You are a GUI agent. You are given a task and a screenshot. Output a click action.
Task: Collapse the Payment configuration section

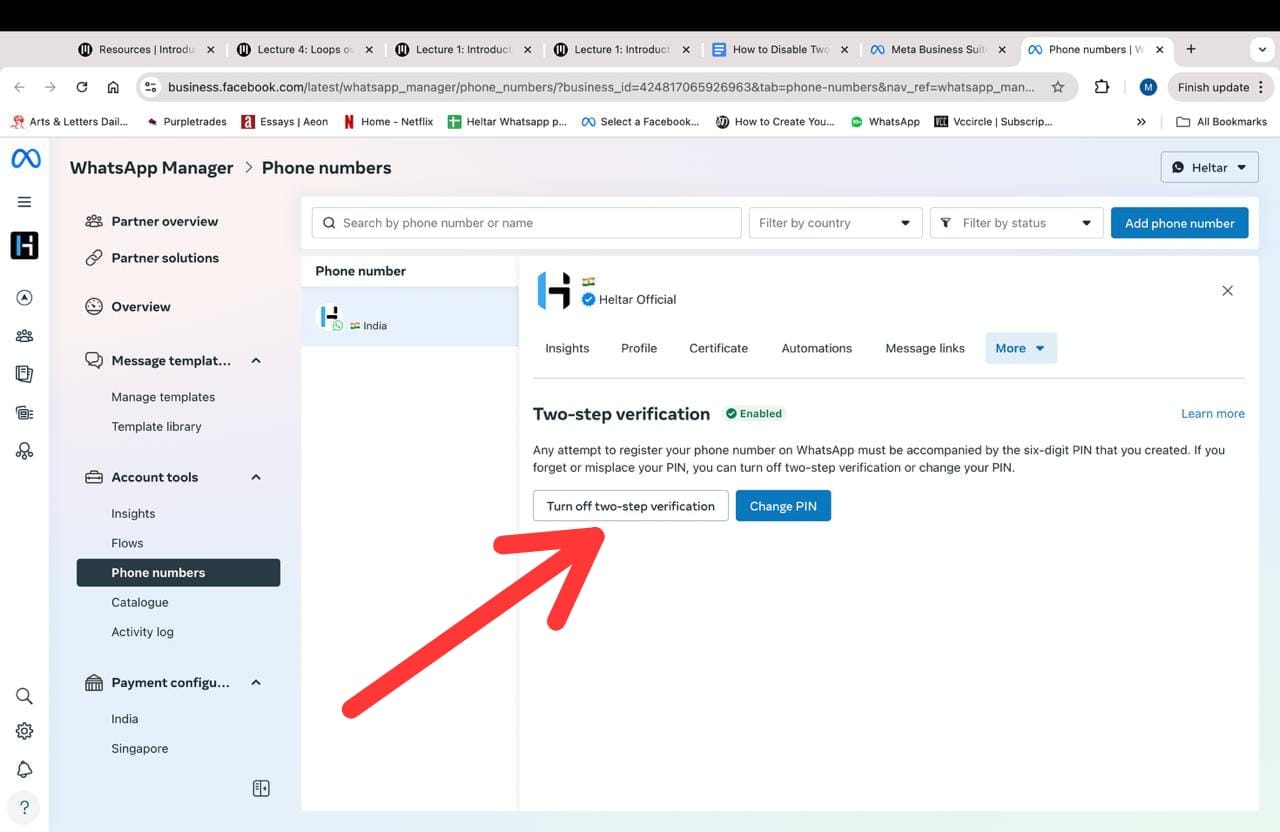[256, 683]
